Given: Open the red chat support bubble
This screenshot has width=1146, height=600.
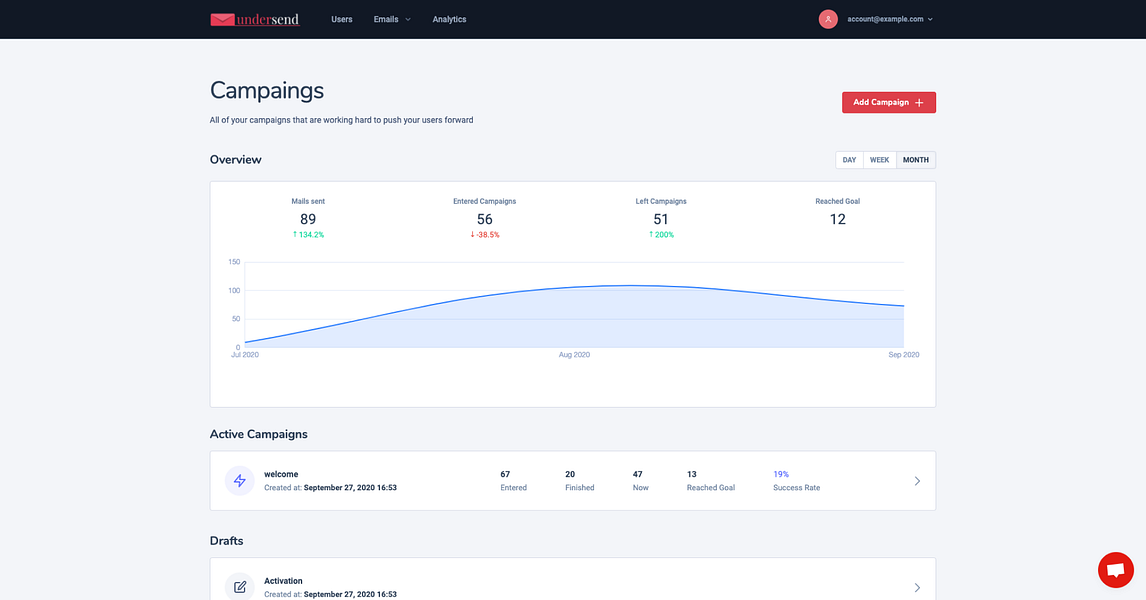Looking at the screenshot, I should click(x=1115, y=570).
